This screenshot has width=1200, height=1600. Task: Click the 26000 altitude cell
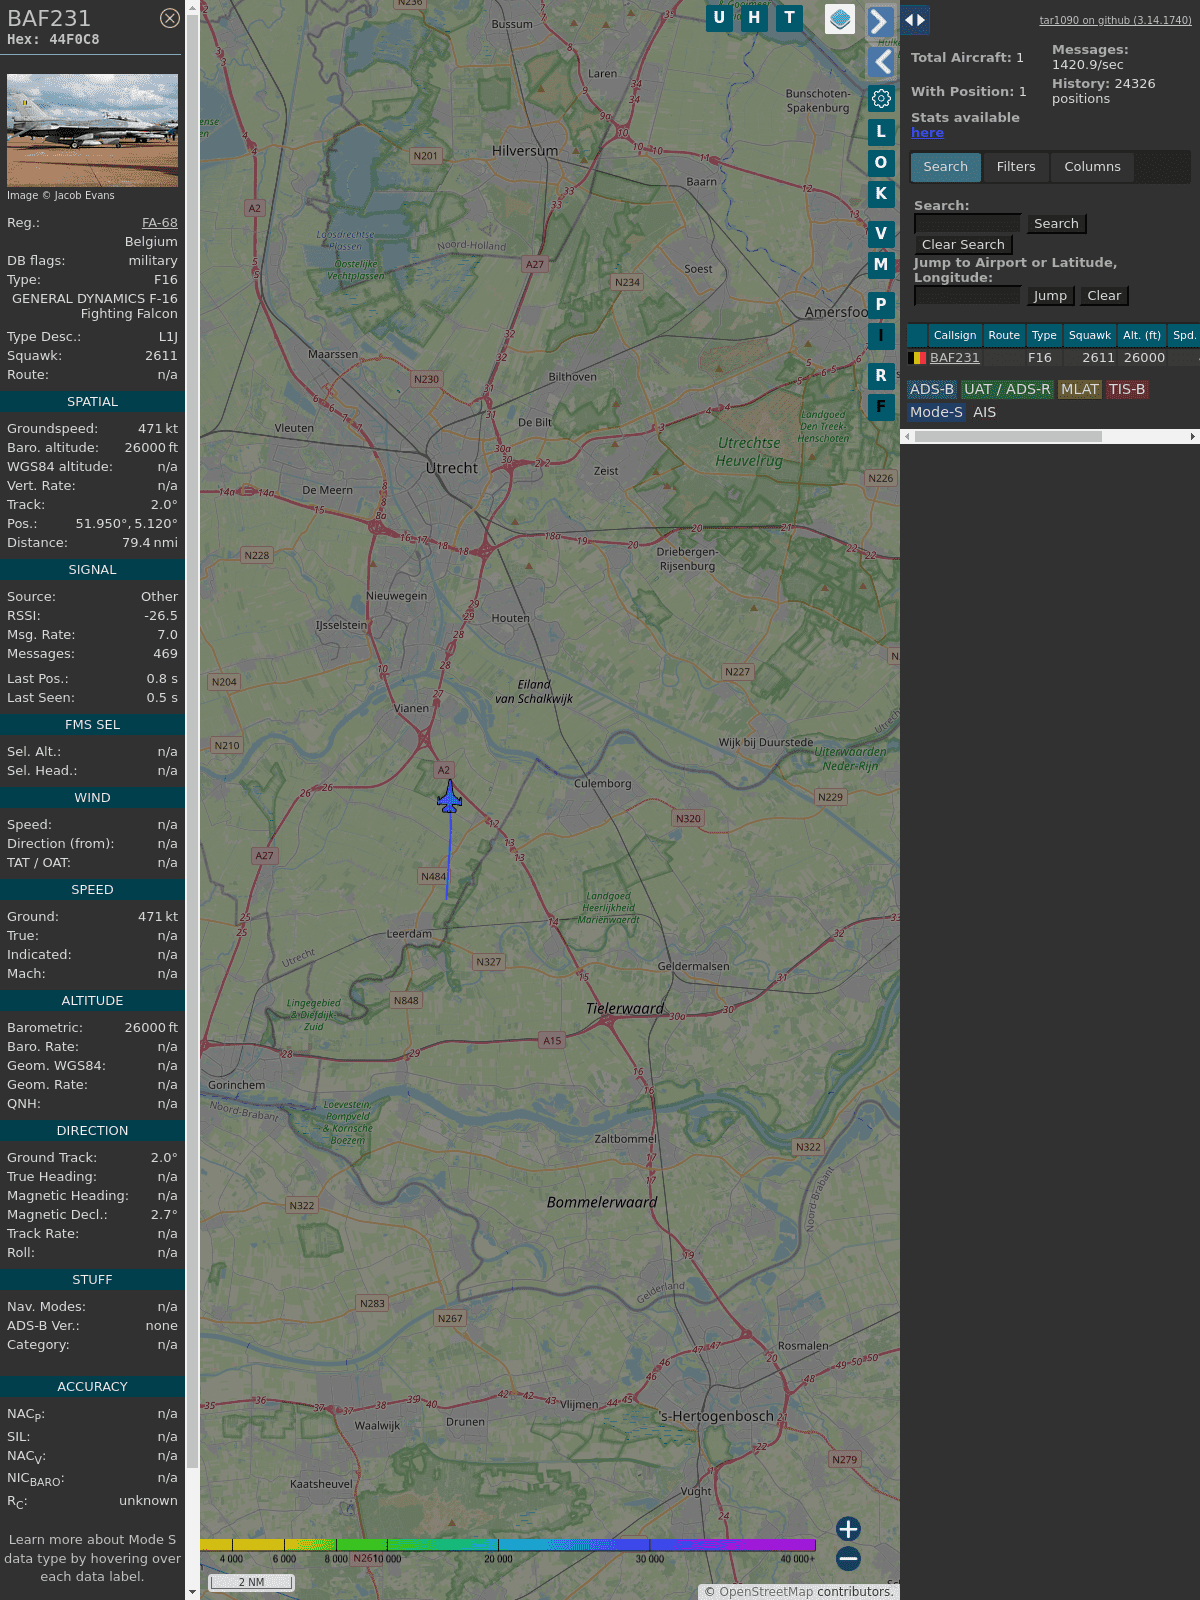(1144, 358)
